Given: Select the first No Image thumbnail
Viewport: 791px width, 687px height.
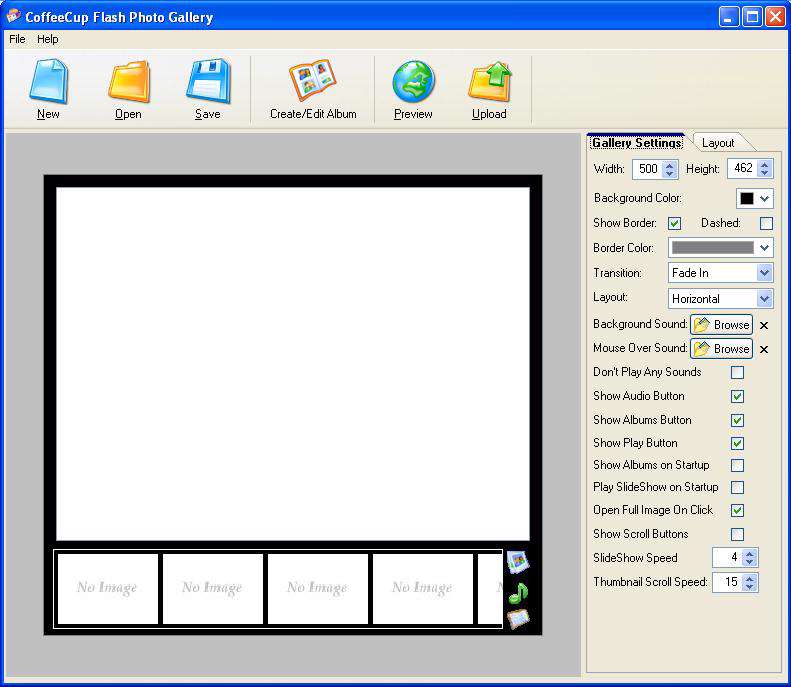Looking at the screenshot, I should [107, 588].
